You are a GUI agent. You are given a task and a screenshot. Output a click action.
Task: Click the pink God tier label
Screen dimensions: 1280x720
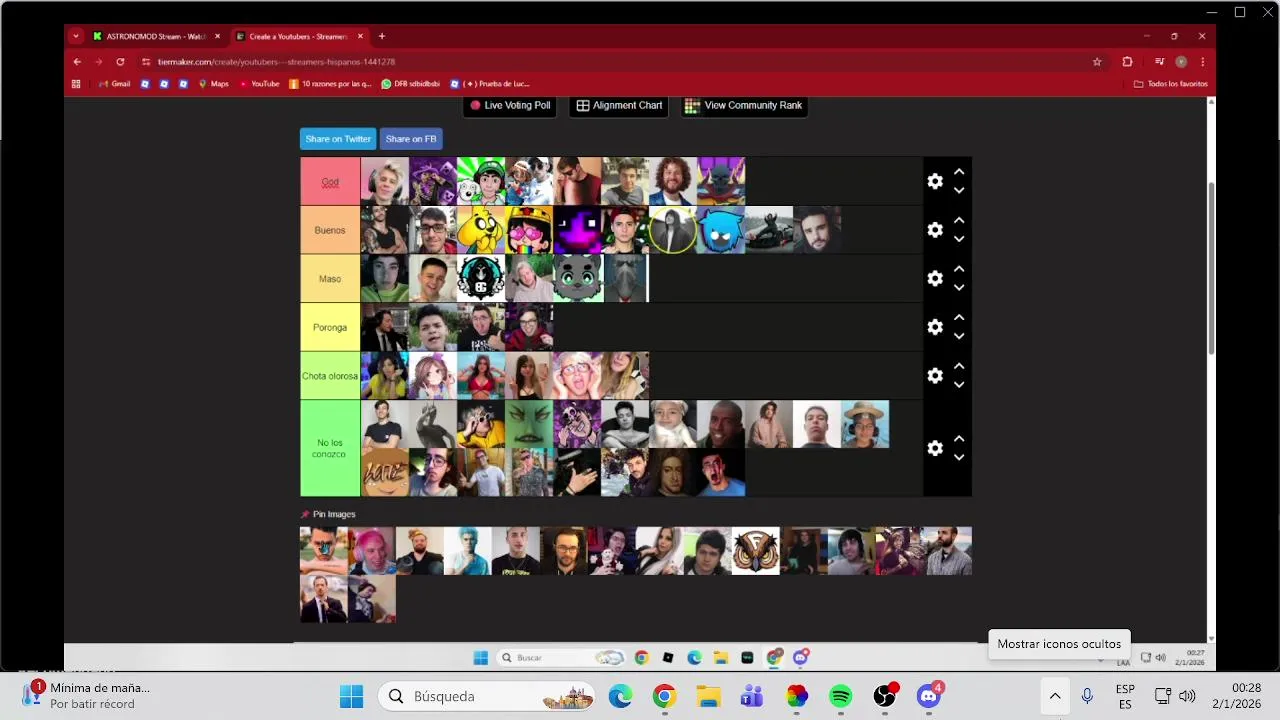(330, 182)
